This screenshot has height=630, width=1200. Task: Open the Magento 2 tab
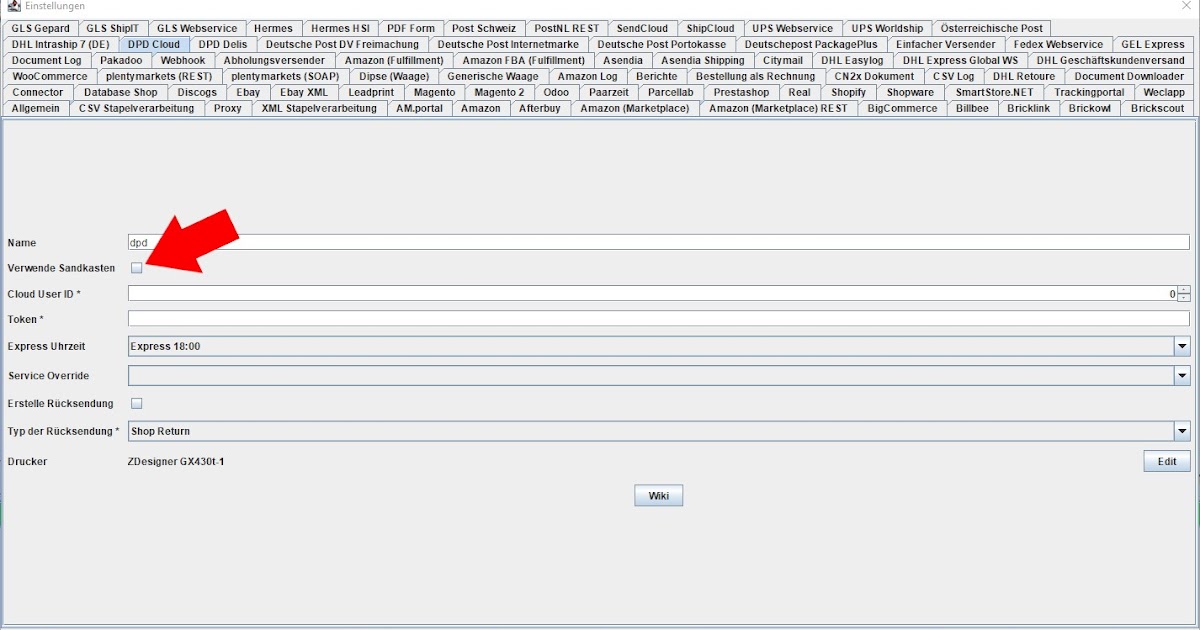tap(499, 92)
